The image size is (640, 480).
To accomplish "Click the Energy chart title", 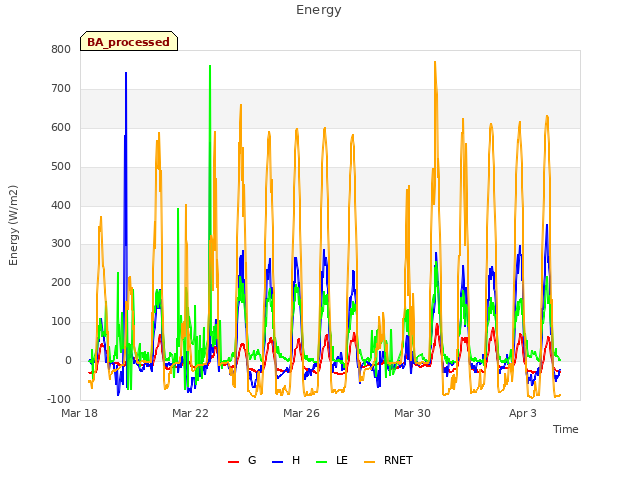I will pos(319,10).
